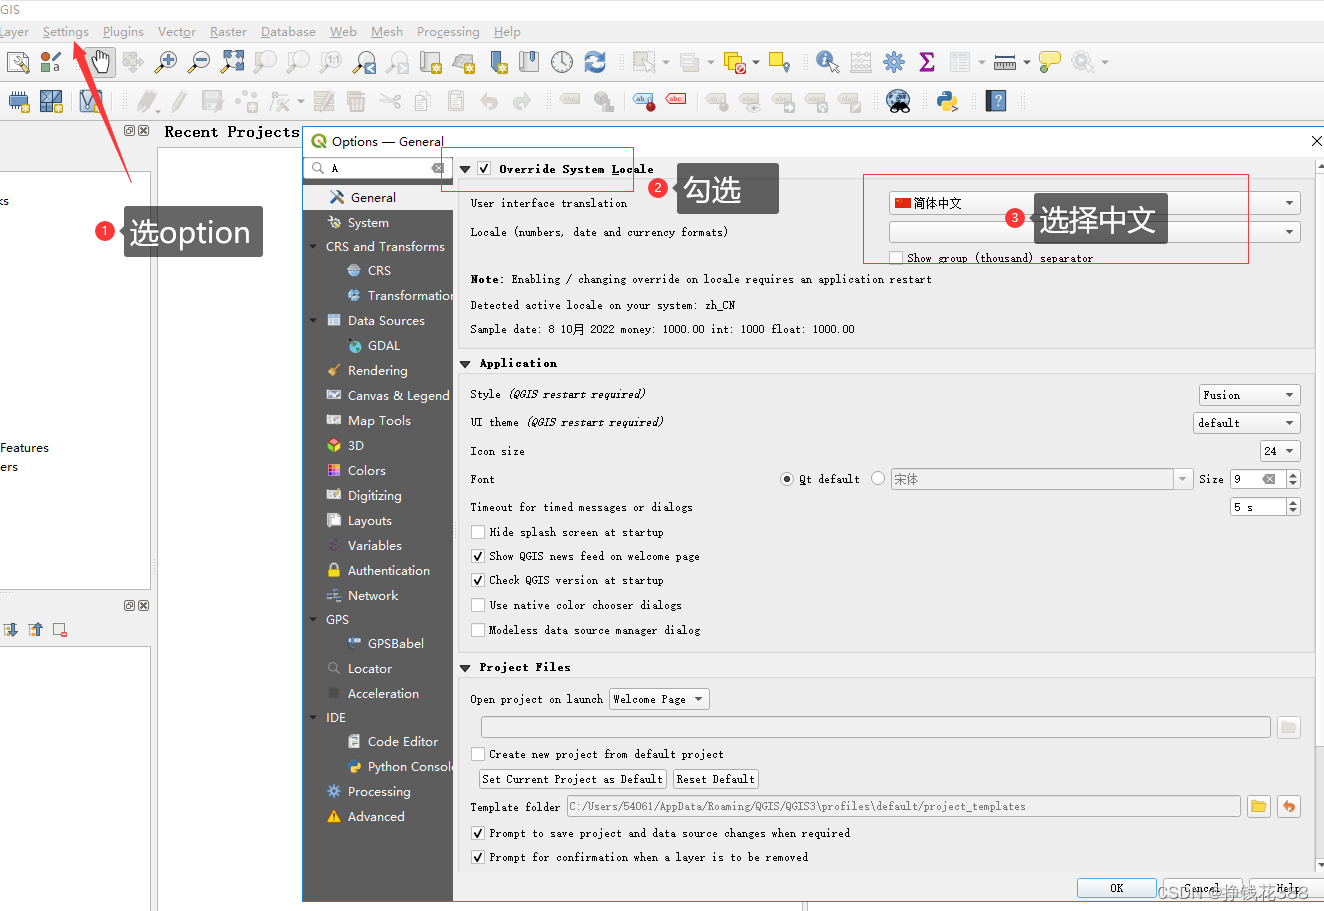Open the Style dropdown showing Fusion
This screenshot has height=911, width=1324.
[x=1248, y=394]
